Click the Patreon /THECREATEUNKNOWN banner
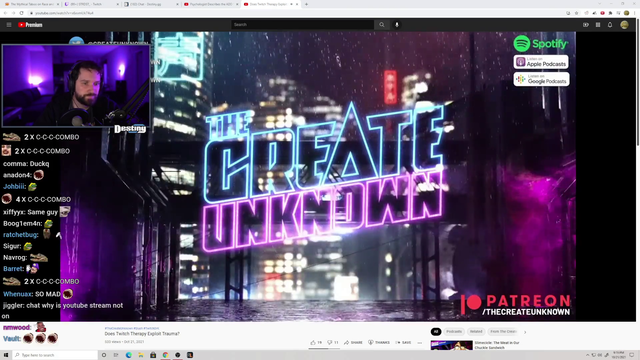The height and width of the screenshot is (360, 640). (516, 305)
